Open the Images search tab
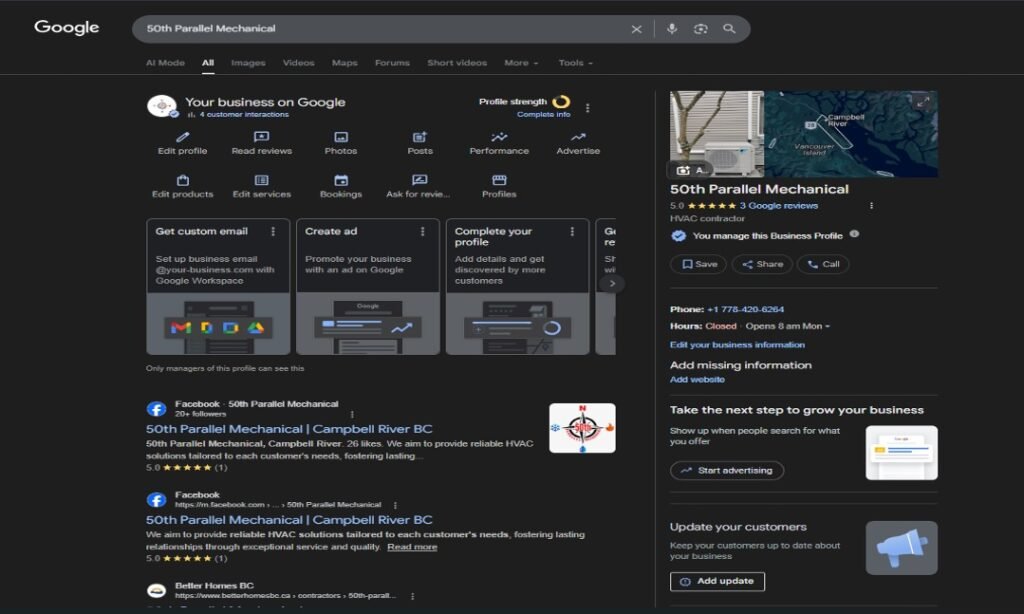Viewport: 1024px width, 614px height. pyautogui.click(x=247, y=62)
